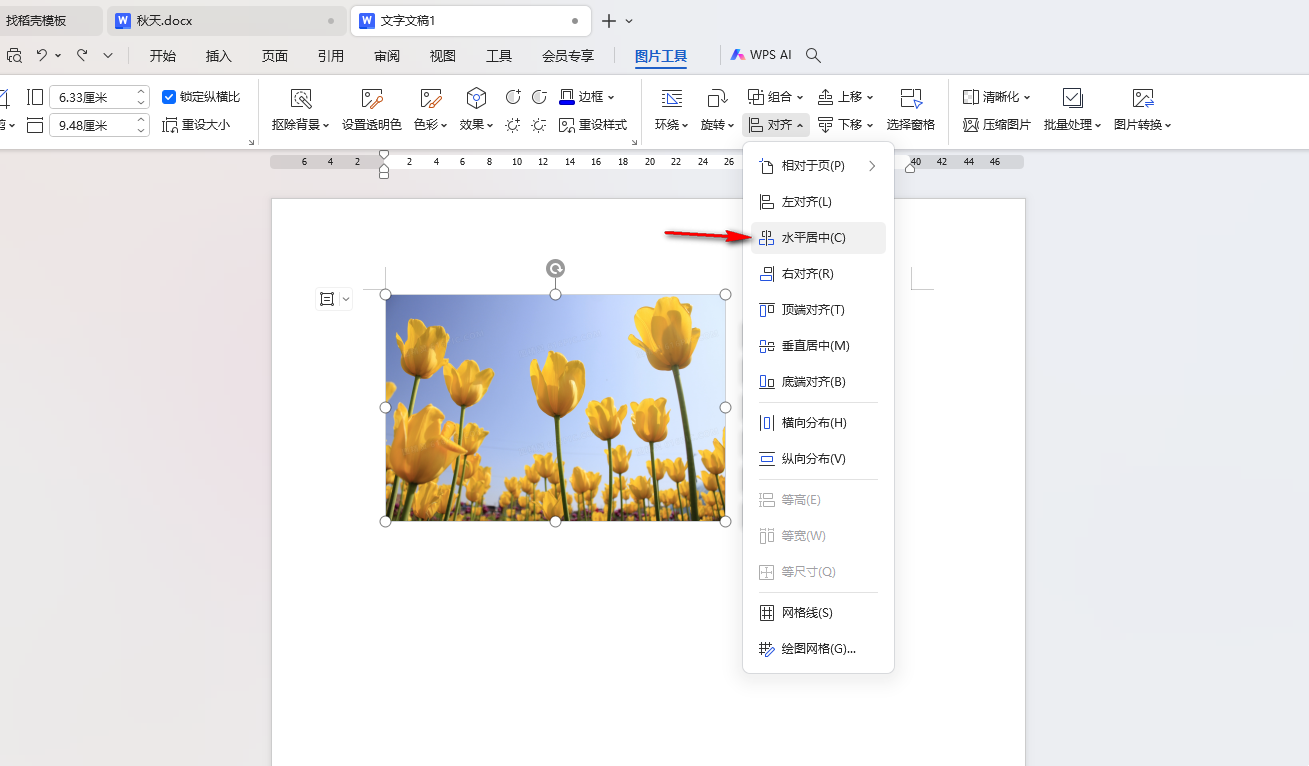The width and height of the screenshot is (1309, 766).
Task: Click the 重设样式 reset style button
Action: (x=593, y=125)
